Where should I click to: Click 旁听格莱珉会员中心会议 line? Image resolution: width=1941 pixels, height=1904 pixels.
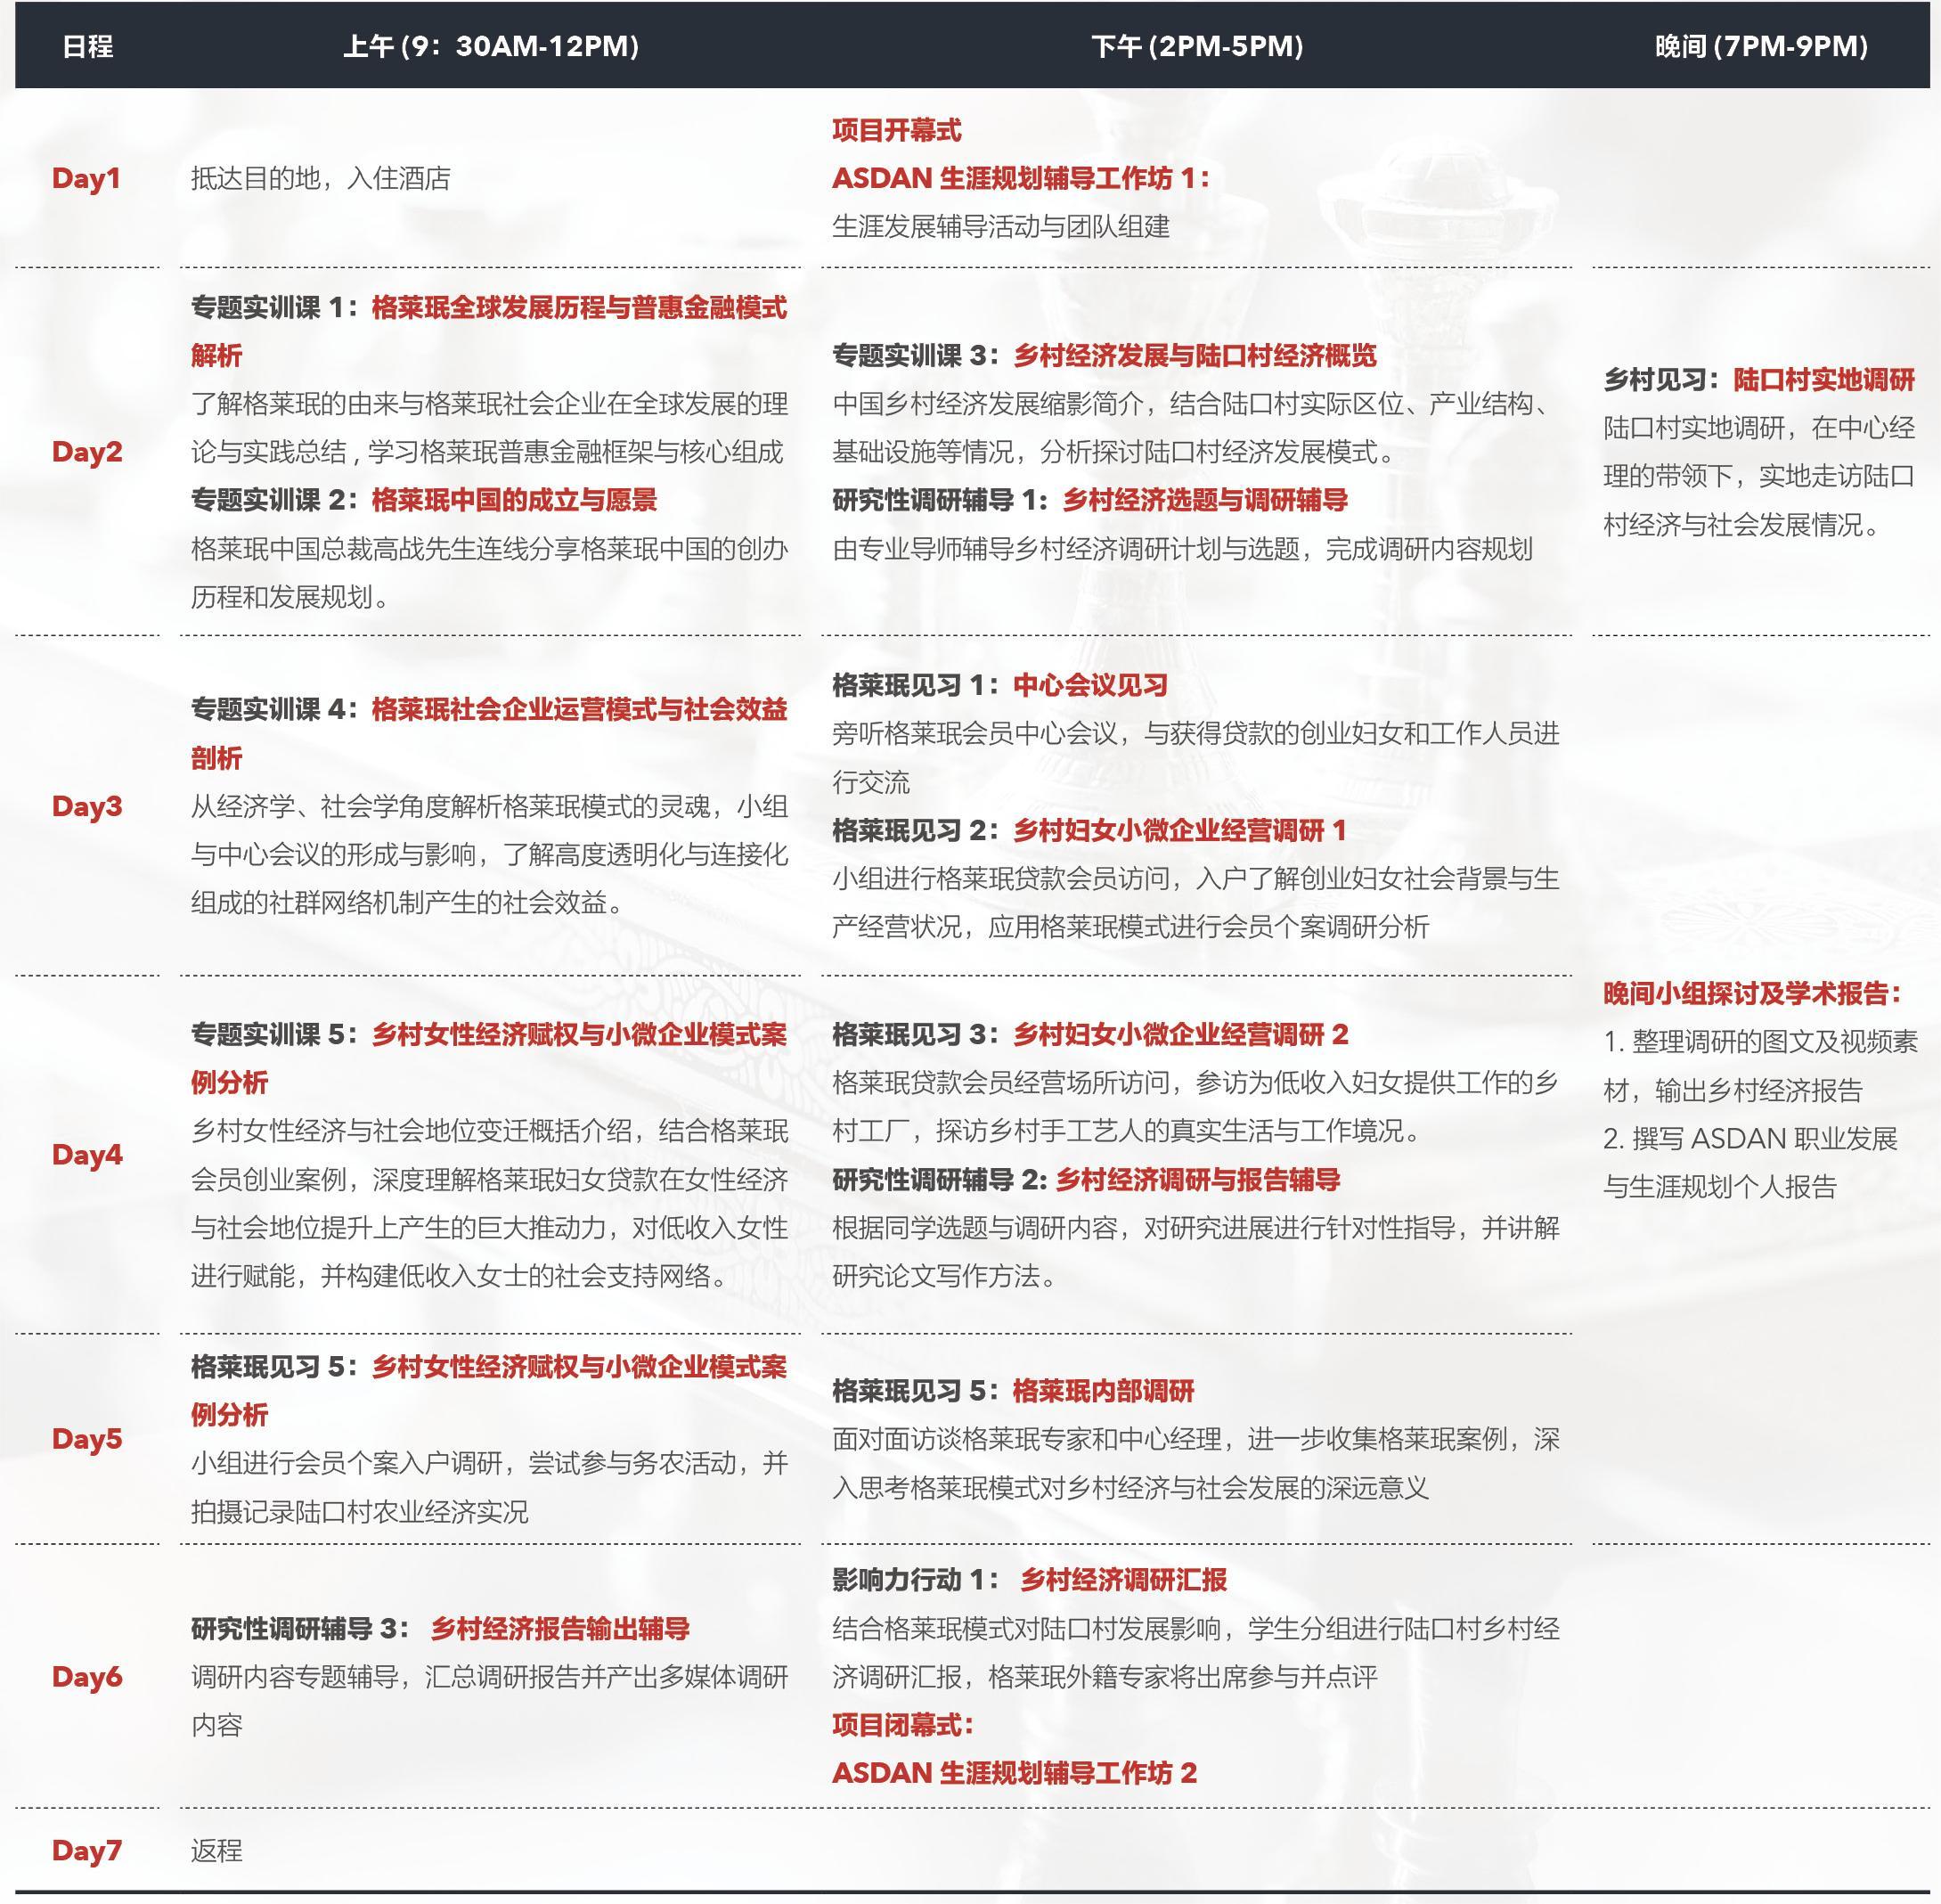coord(1196,733)
